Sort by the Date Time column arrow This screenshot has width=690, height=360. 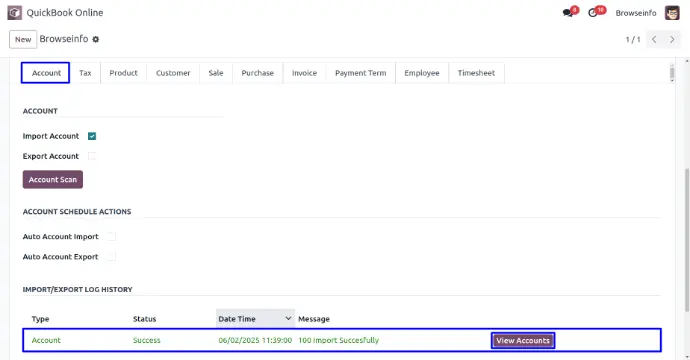(x=288, y=318)
